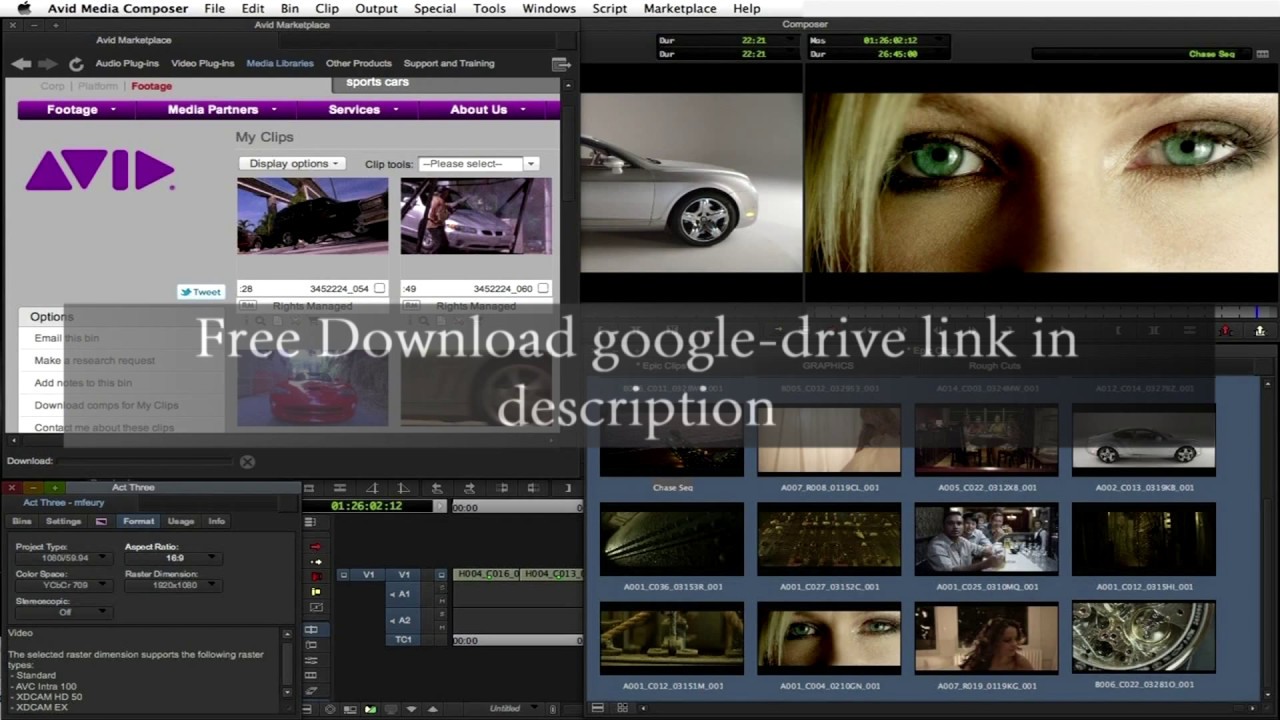
Task: Open the Raster Dimension dropdown showing 1920x1080
Action: 172,585
